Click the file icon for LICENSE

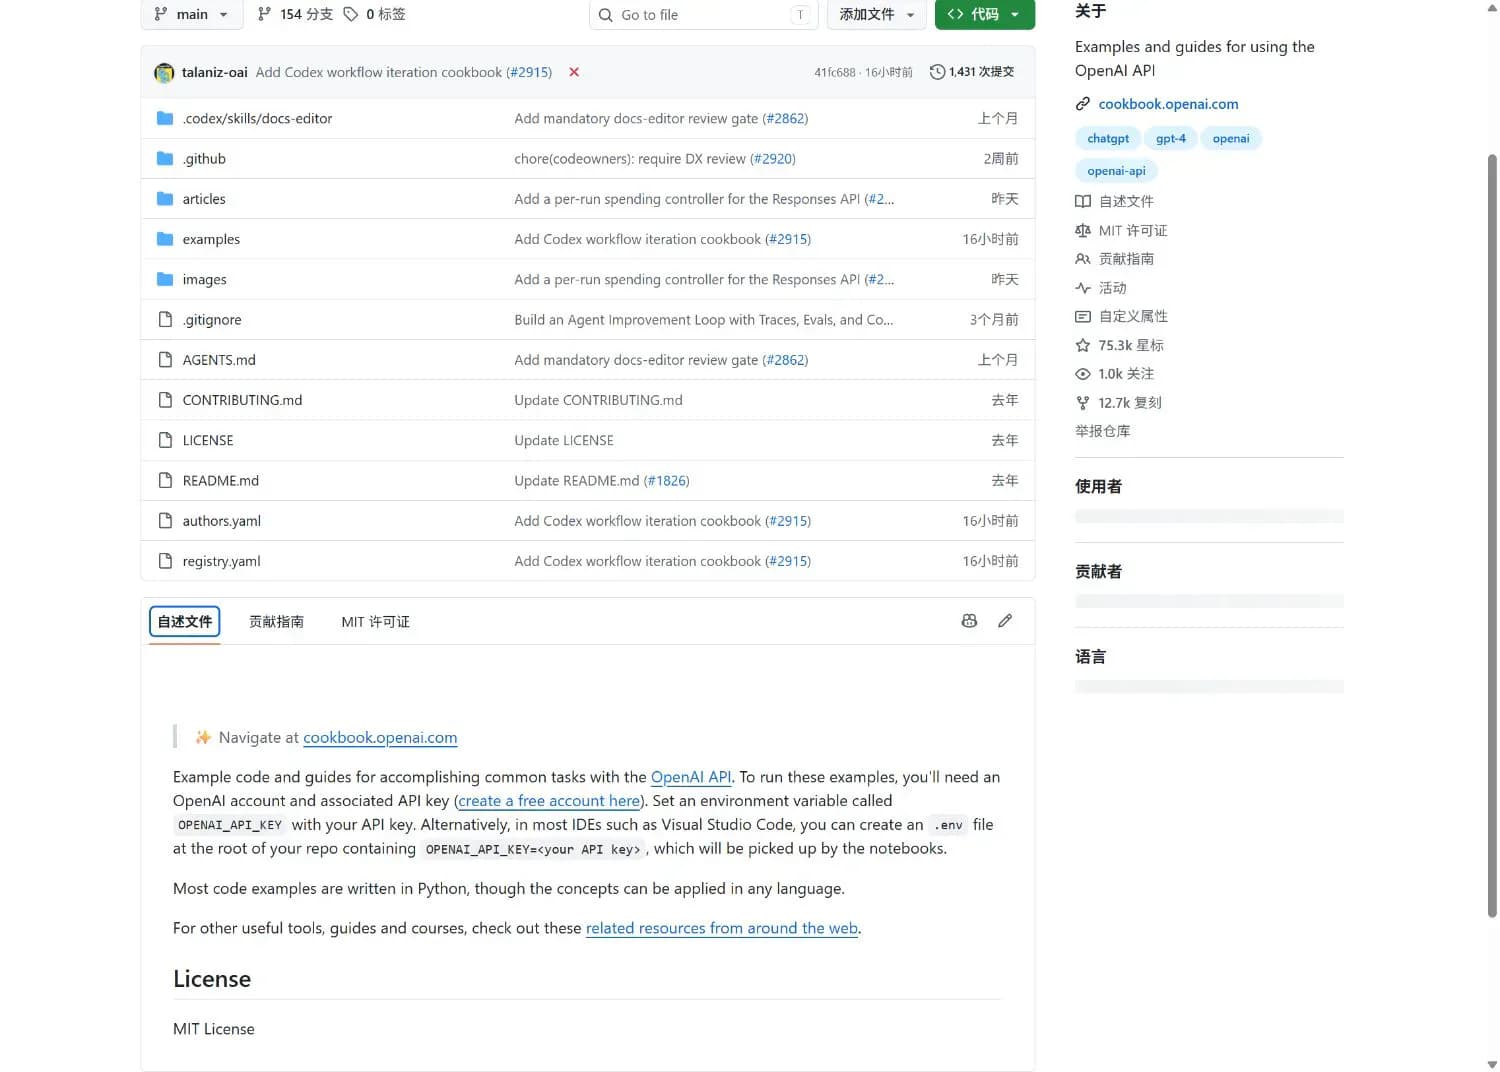(165, 440)
